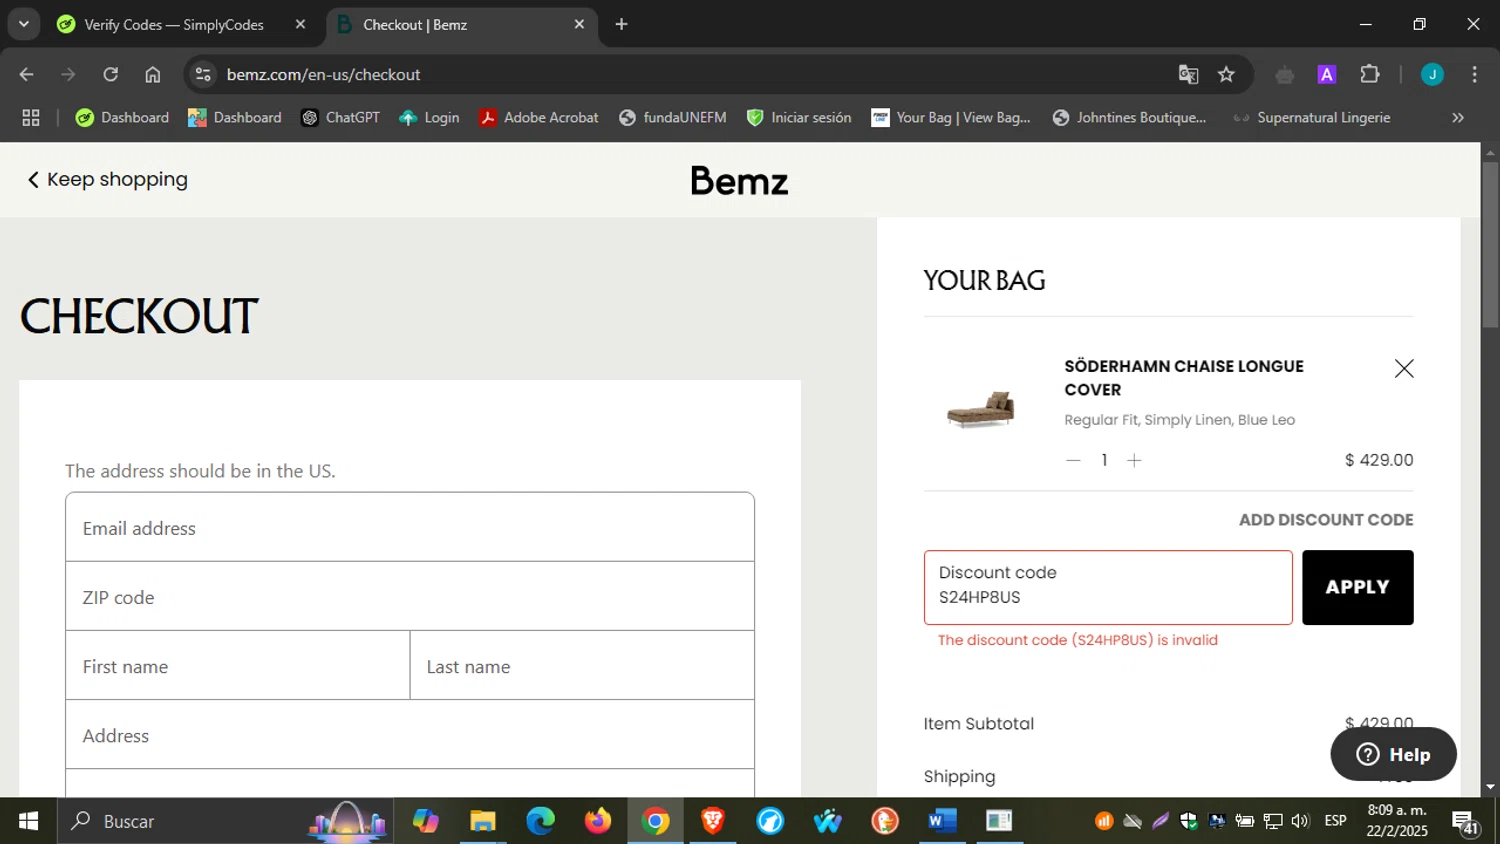Open the Chrome profile avatar
The image size is (1500, 844).
point(1432,75)
